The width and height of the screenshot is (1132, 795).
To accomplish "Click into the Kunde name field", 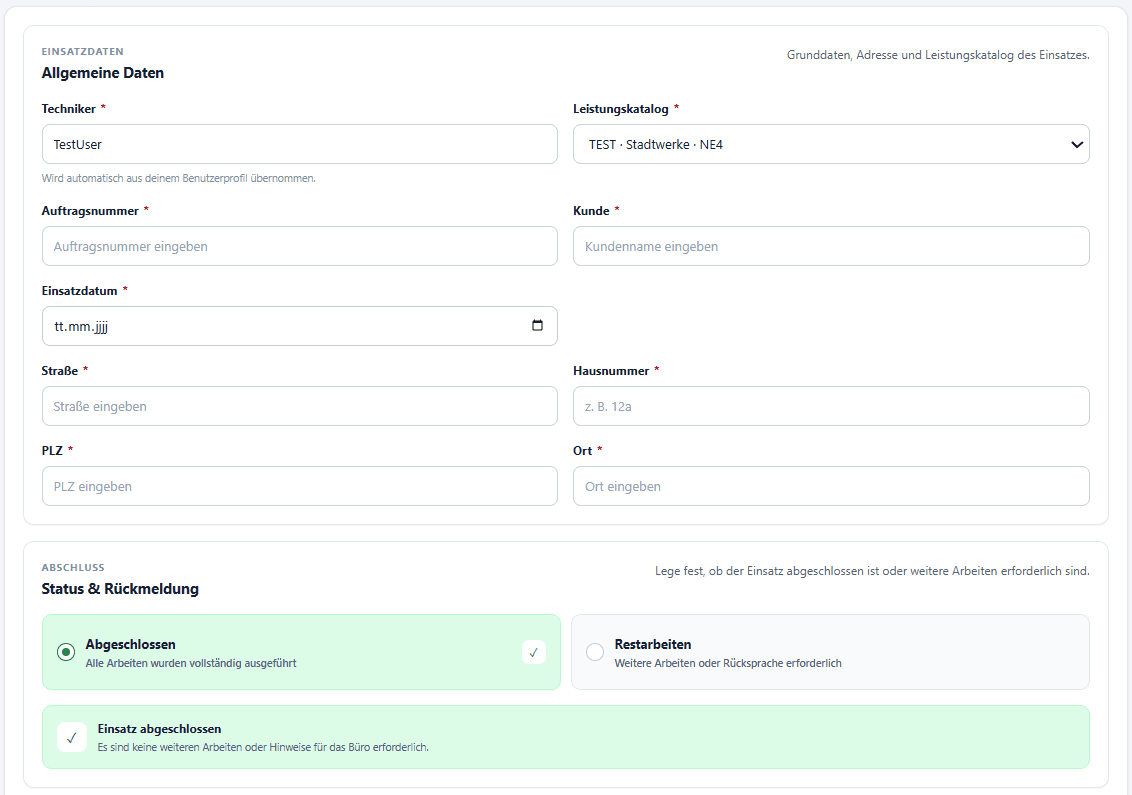I will click(x=831, y=246).
